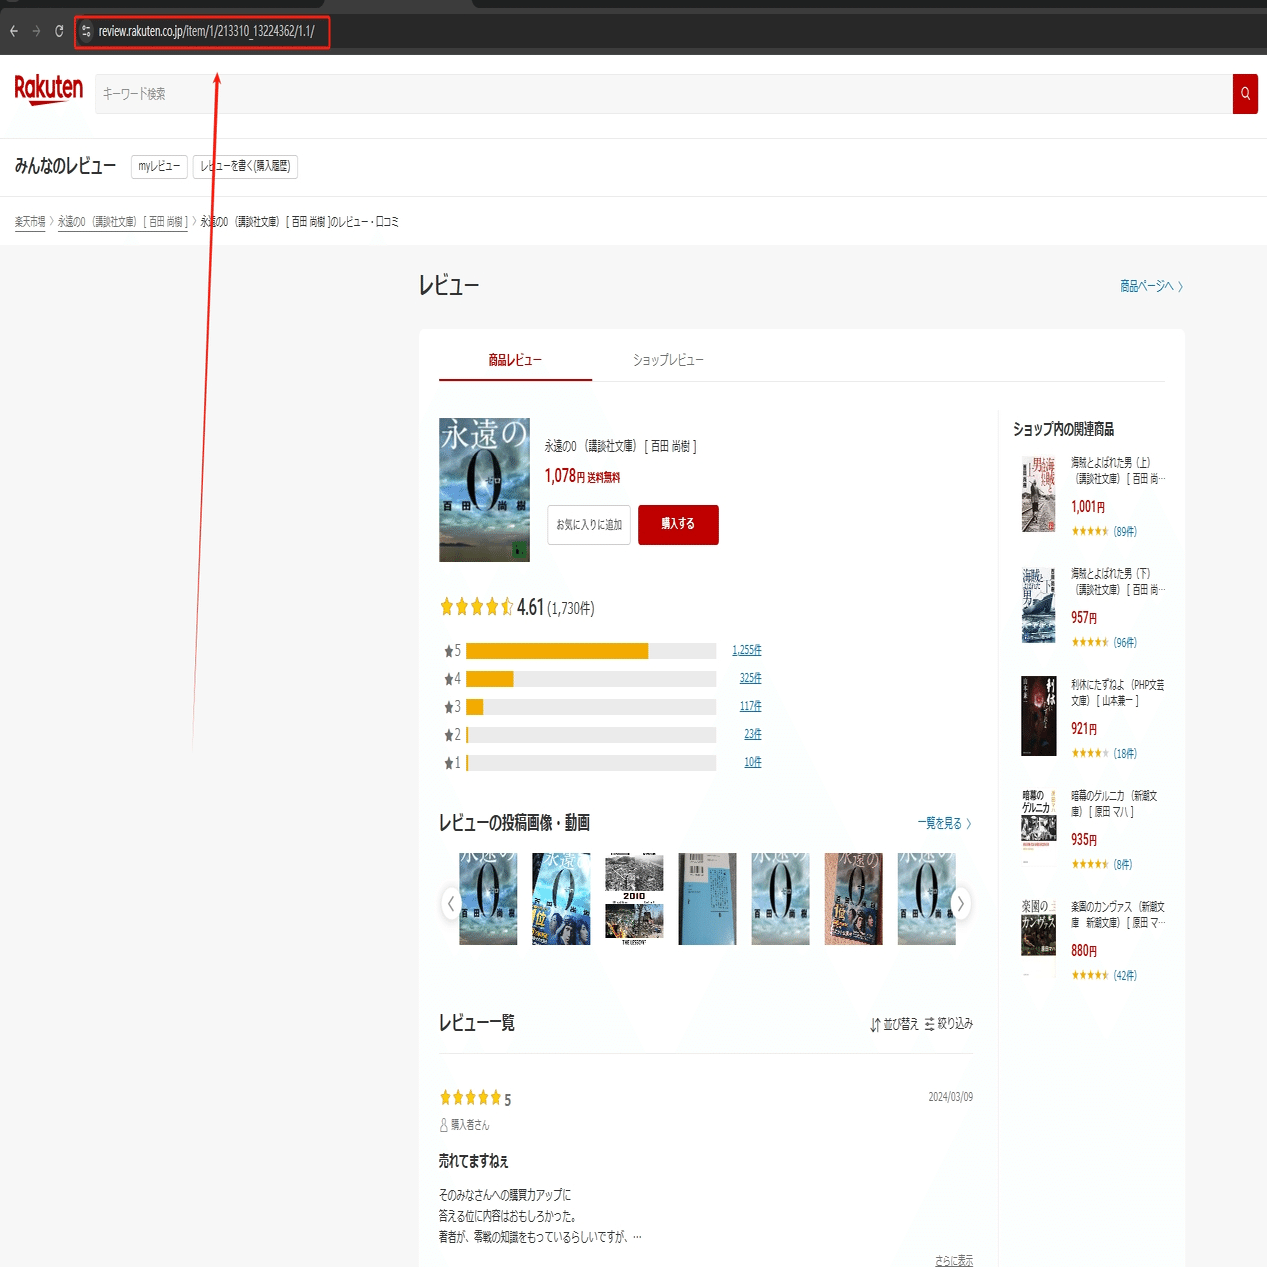Screen dimensions: 1267x1267
Task: Filter by 1-star reviews 10件
Action: coord(753,762)
